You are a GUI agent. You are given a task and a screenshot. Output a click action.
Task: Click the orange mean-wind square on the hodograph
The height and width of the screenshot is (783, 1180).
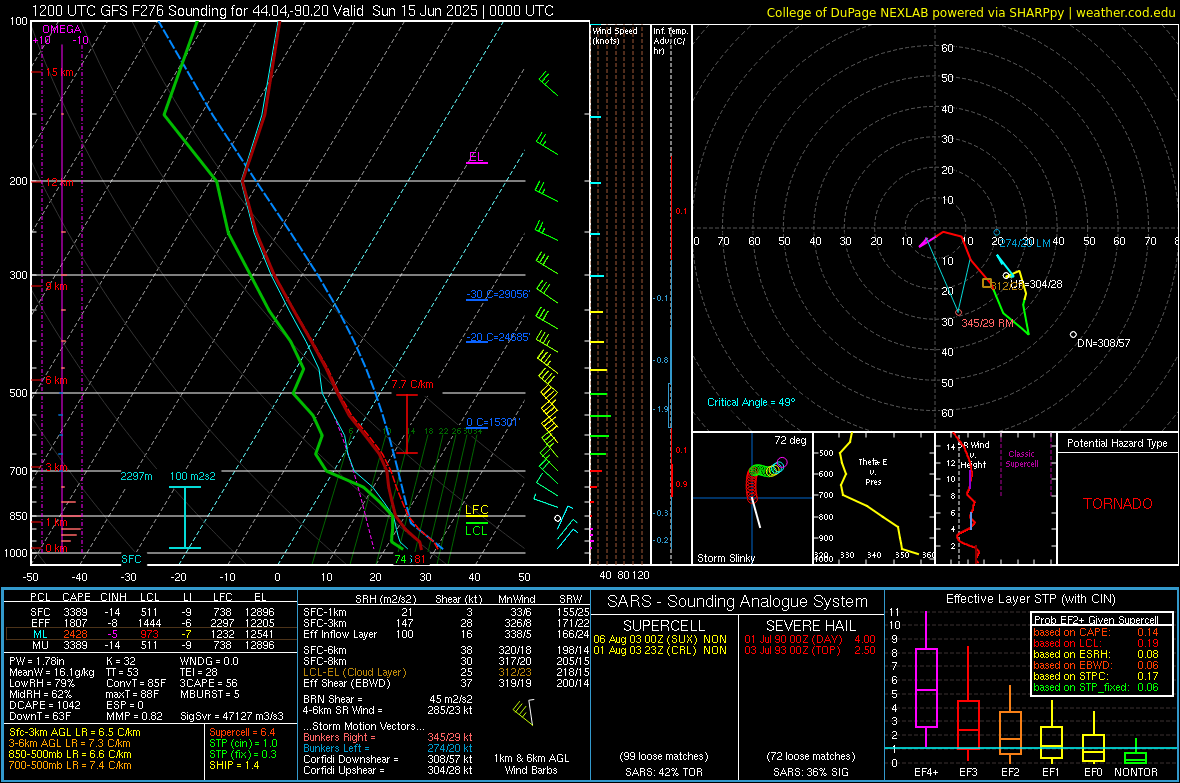[x=987, y=283]
